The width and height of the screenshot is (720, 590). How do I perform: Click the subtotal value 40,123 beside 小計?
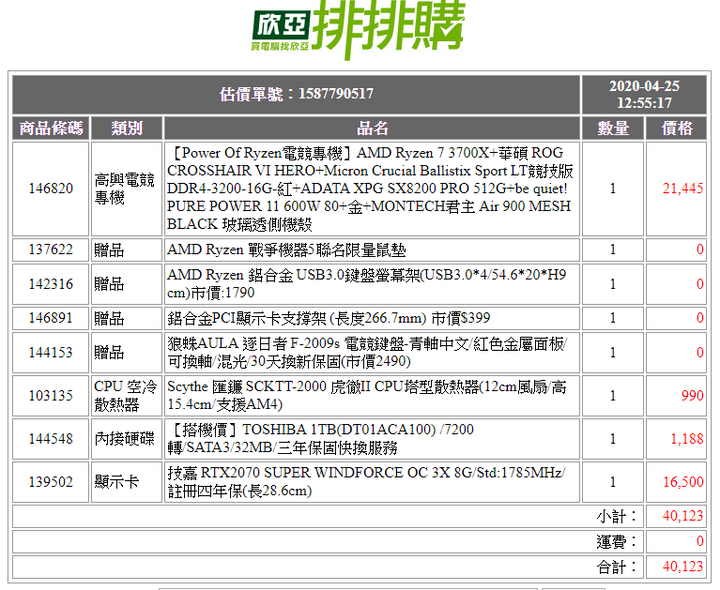click(682, 517)
